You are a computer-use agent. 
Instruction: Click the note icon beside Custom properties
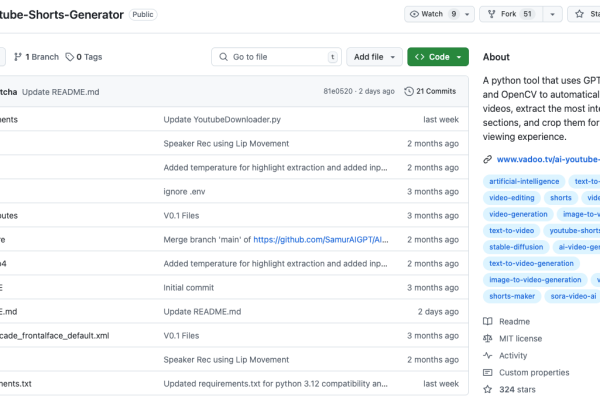pos(488,373)
